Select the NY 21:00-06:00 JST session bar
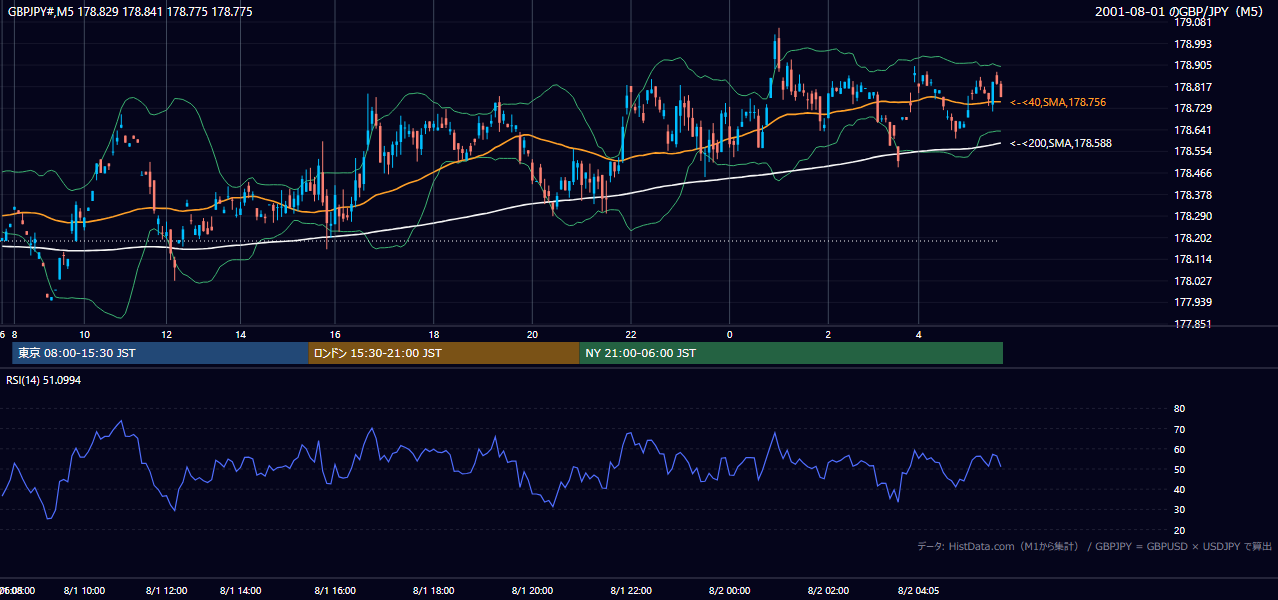Image resolution: width=1278 pixels, height=600 pixels. pyautogui.click(x=791, y=353)
